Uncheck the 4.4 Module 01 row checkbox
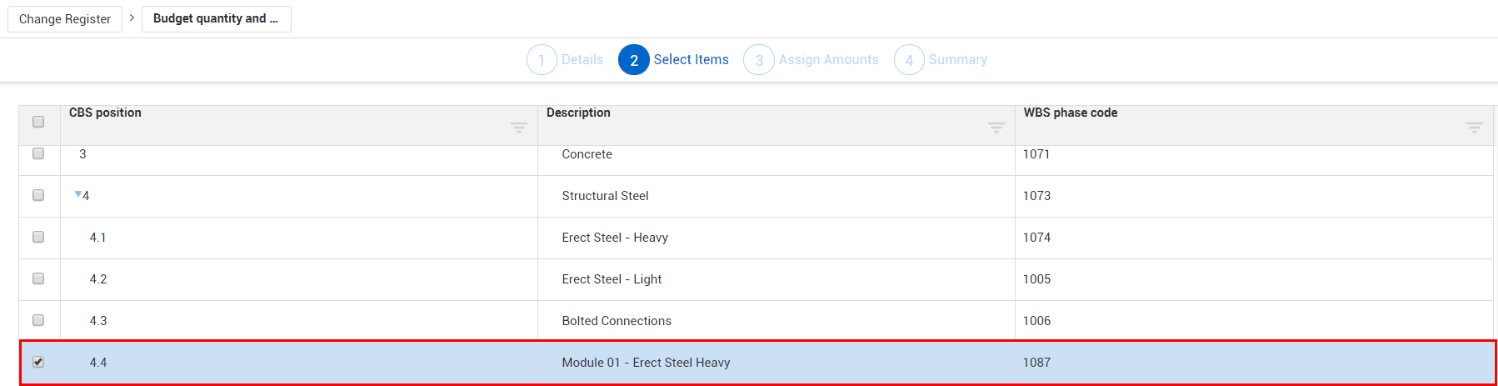Viewport: 1498px width, 386px height. click(x=38, y=363)
